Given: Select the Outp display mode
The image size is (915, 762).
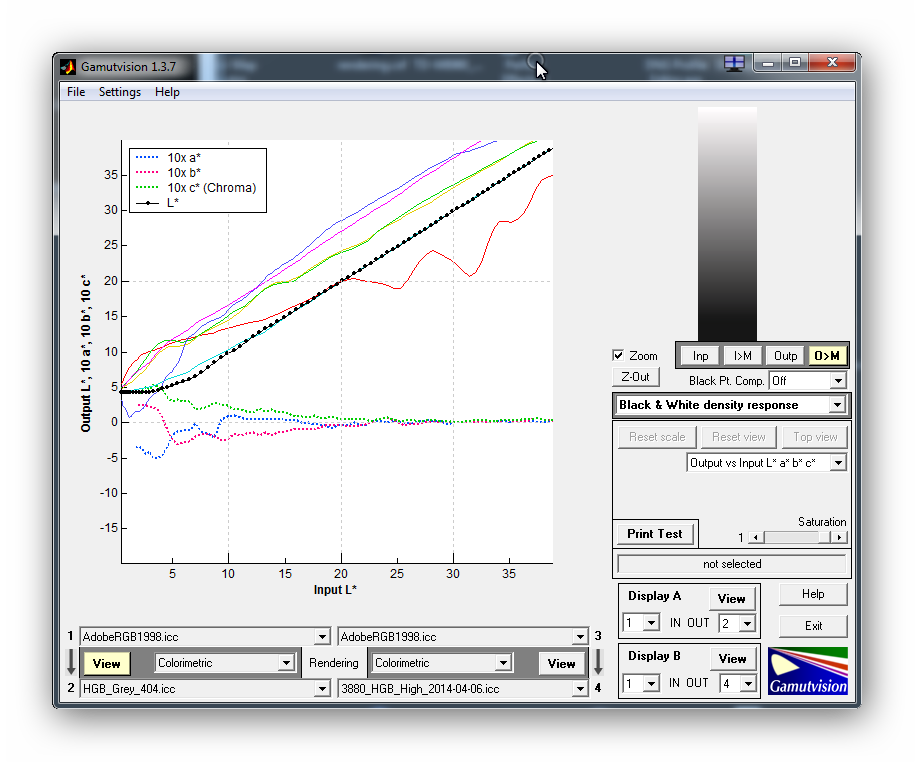Looking at the screenshot, I should (x=786, y=356).
